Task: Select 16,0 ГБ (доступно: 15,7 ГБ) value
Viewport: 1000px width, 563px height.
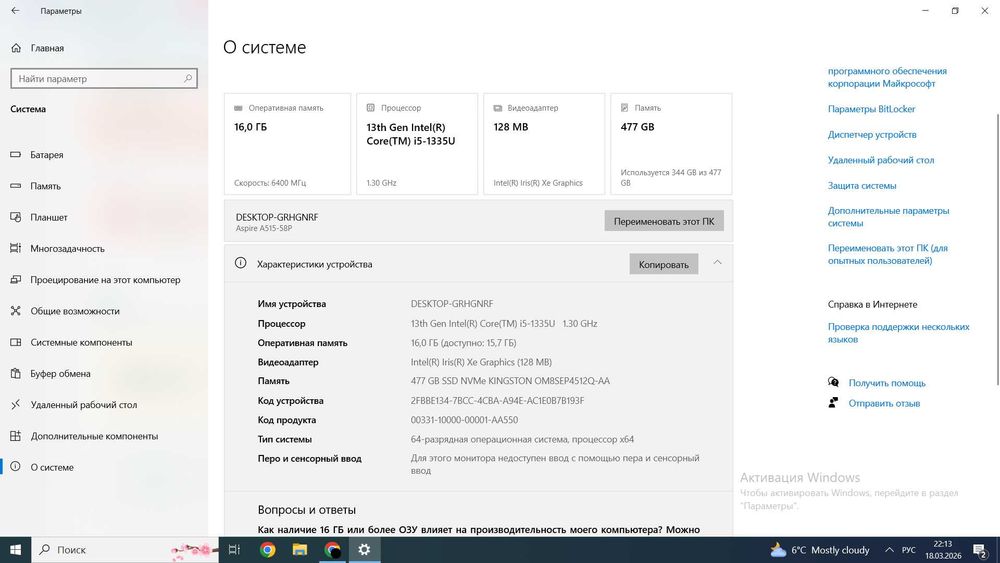Action: pos(463,342)
